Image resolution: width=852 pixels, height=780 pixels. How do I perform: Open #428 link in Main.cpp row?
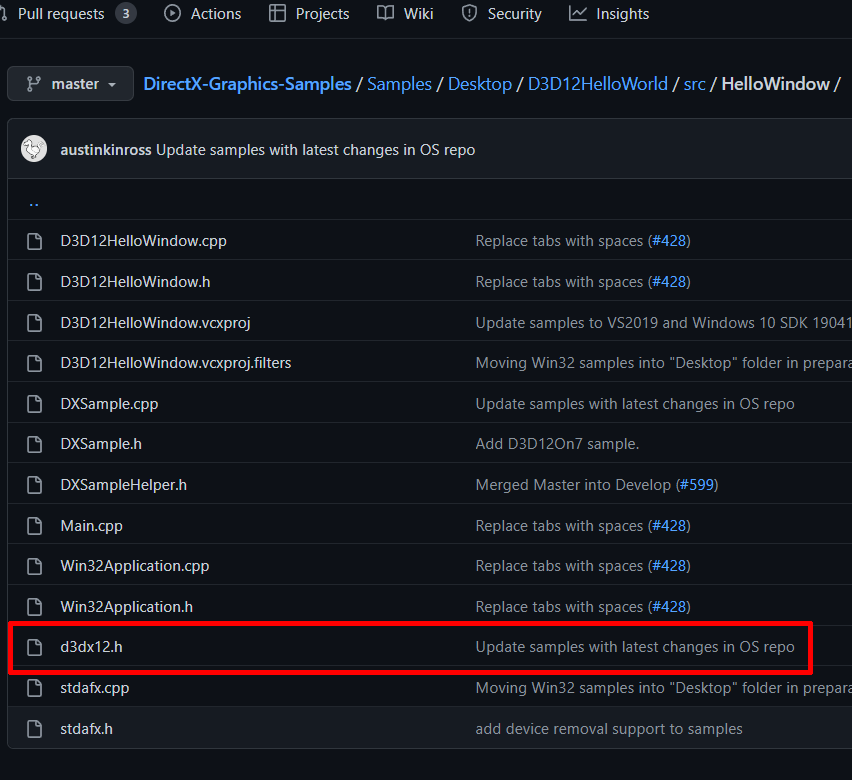[669, 526]
